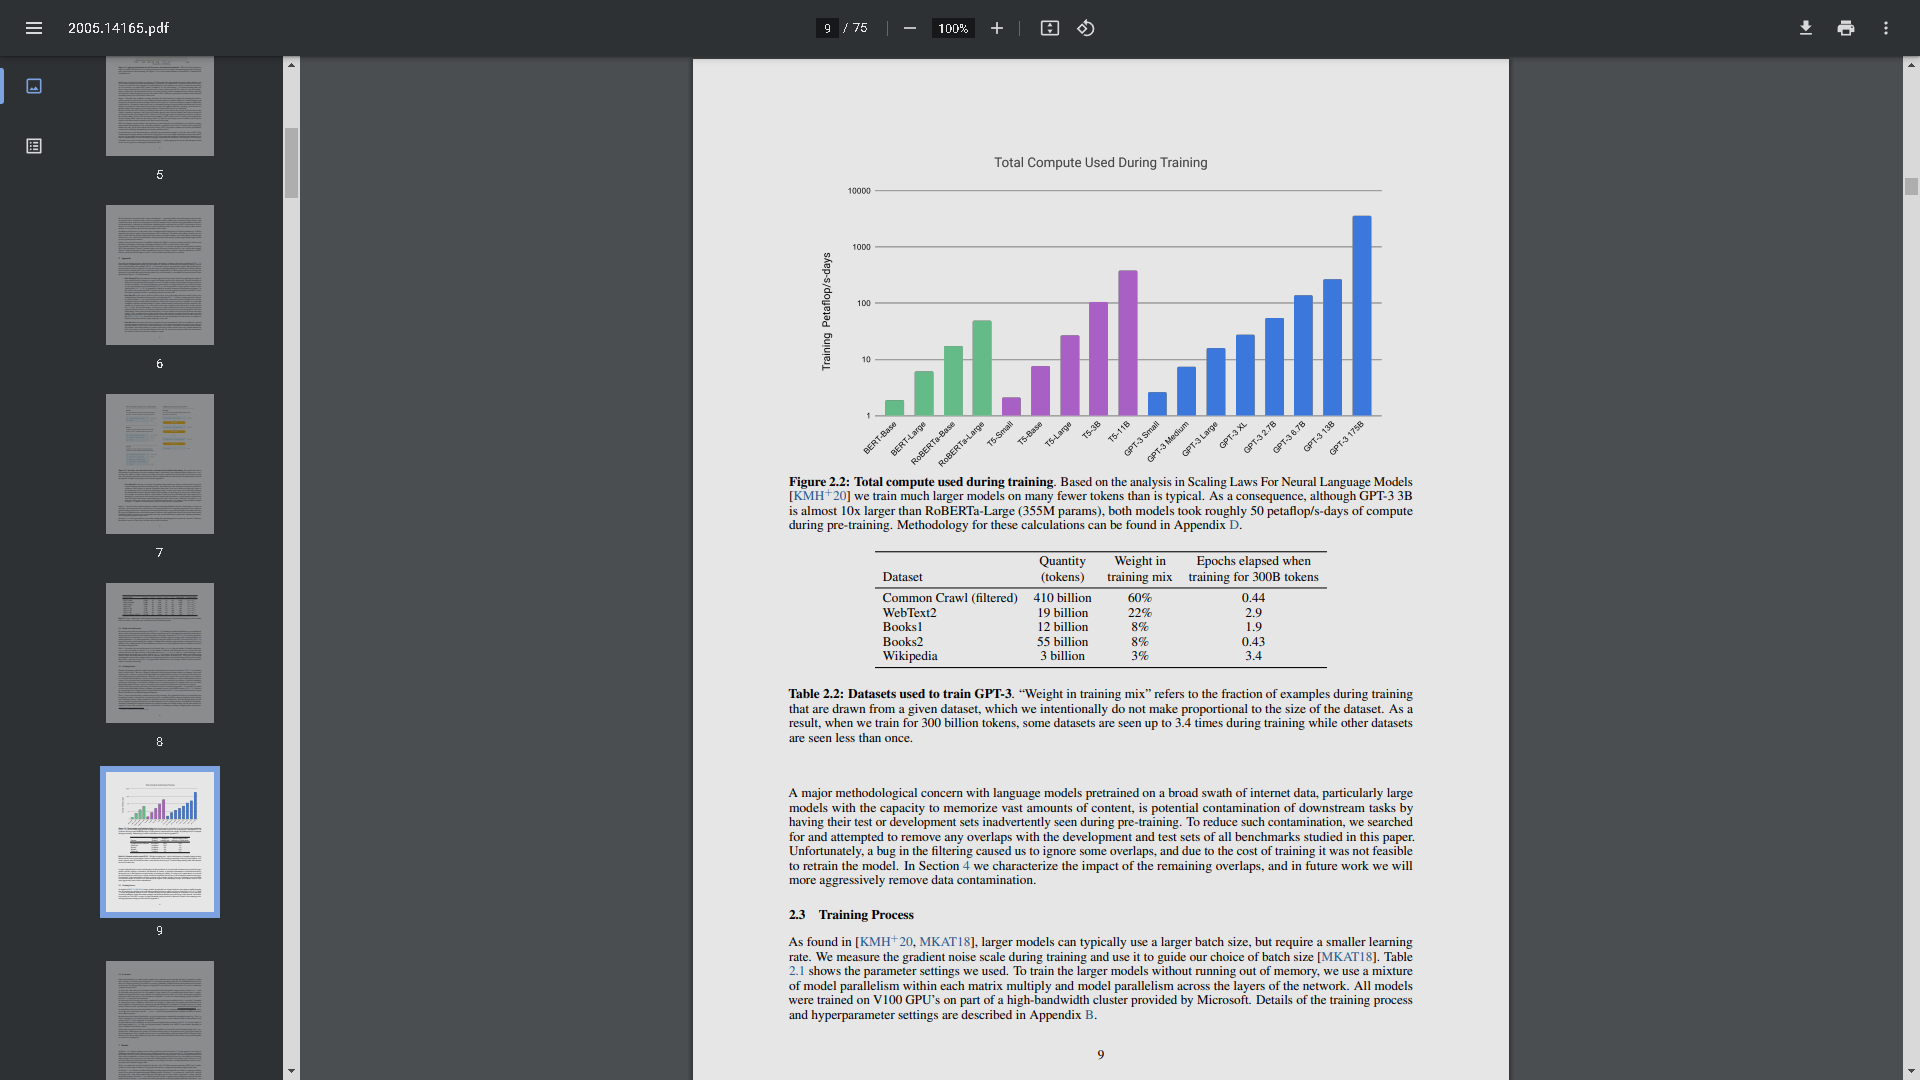
Task: Click the 'Table 2.2' caption label
Action: pyautogui.click(x=816, y=694)
